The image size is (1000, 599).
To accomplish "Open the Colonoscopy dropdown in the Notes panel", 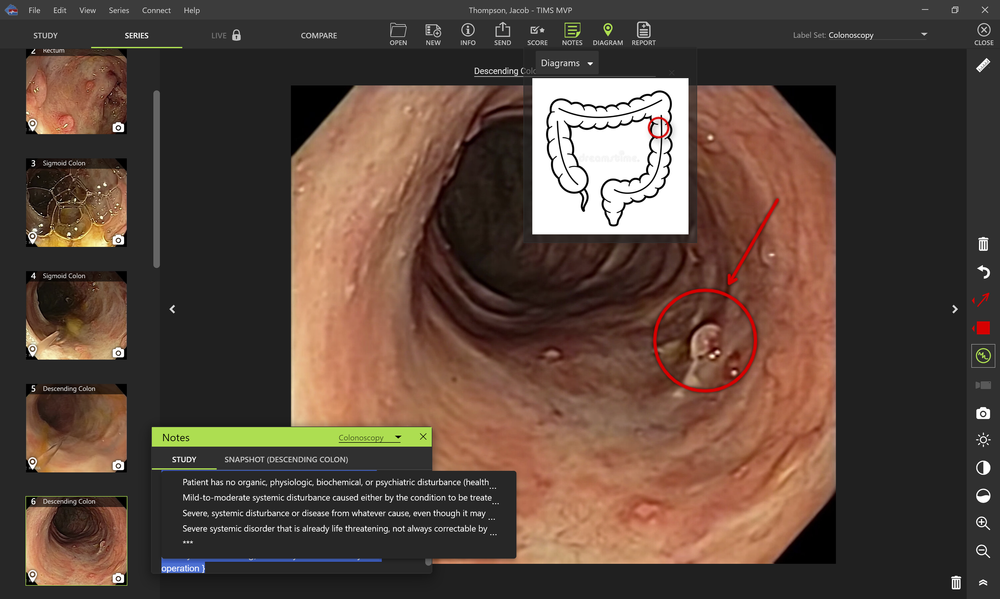I will click(370, 437).
